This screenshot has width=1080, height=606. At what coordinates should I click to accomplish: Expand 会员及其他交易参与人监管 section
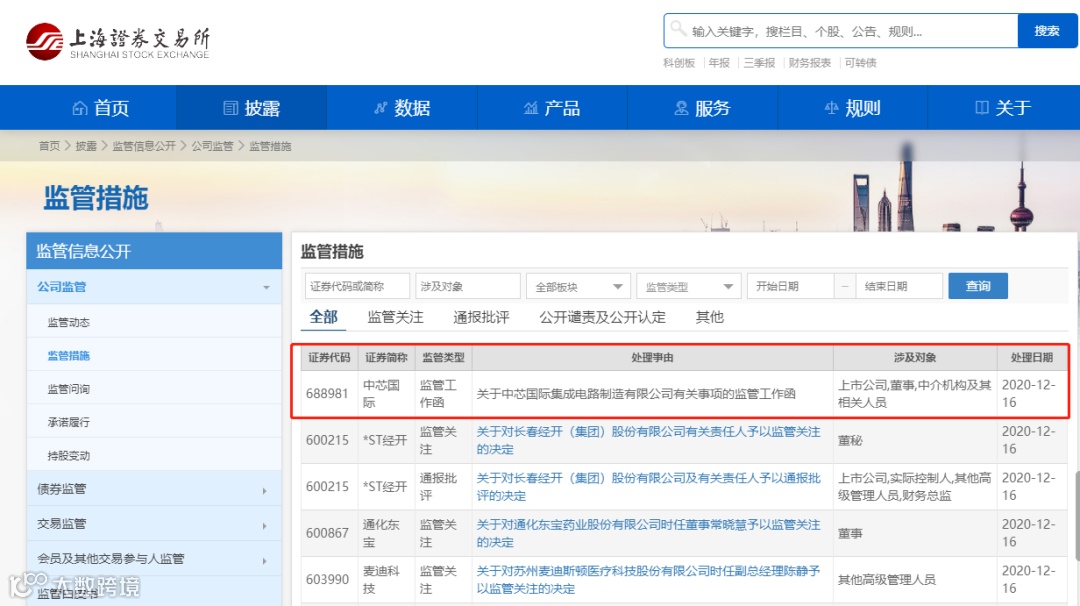tap(154, 559)
